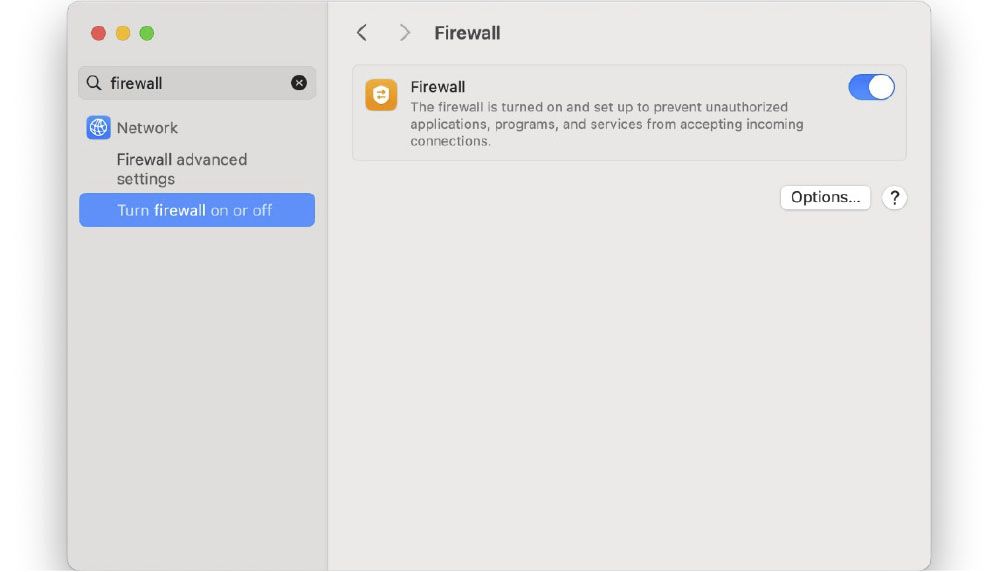Close the System Settings window
The width and height of the screenshot is (1000, 572).
coord(98,33)
